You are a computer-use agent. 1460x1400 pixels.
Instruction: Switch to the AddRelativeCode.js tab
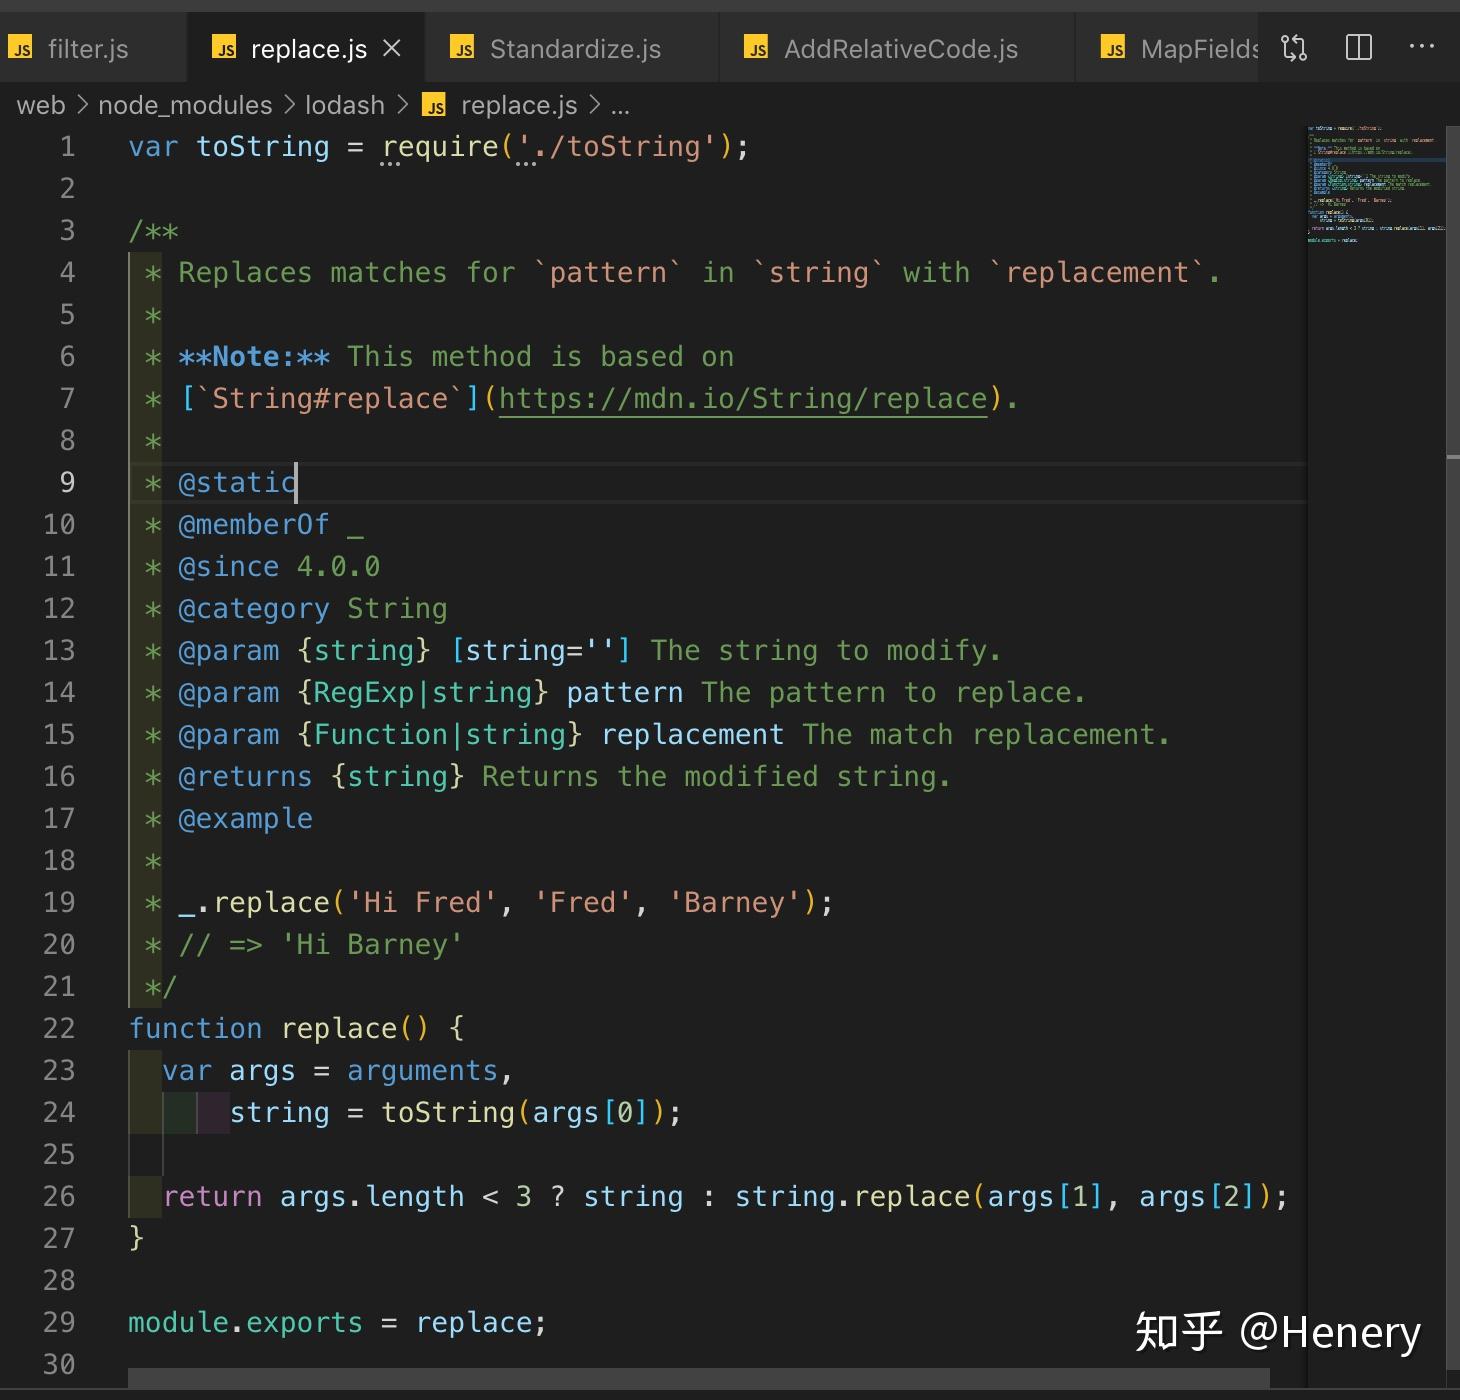pyautogui.click(x=900, y=49)
